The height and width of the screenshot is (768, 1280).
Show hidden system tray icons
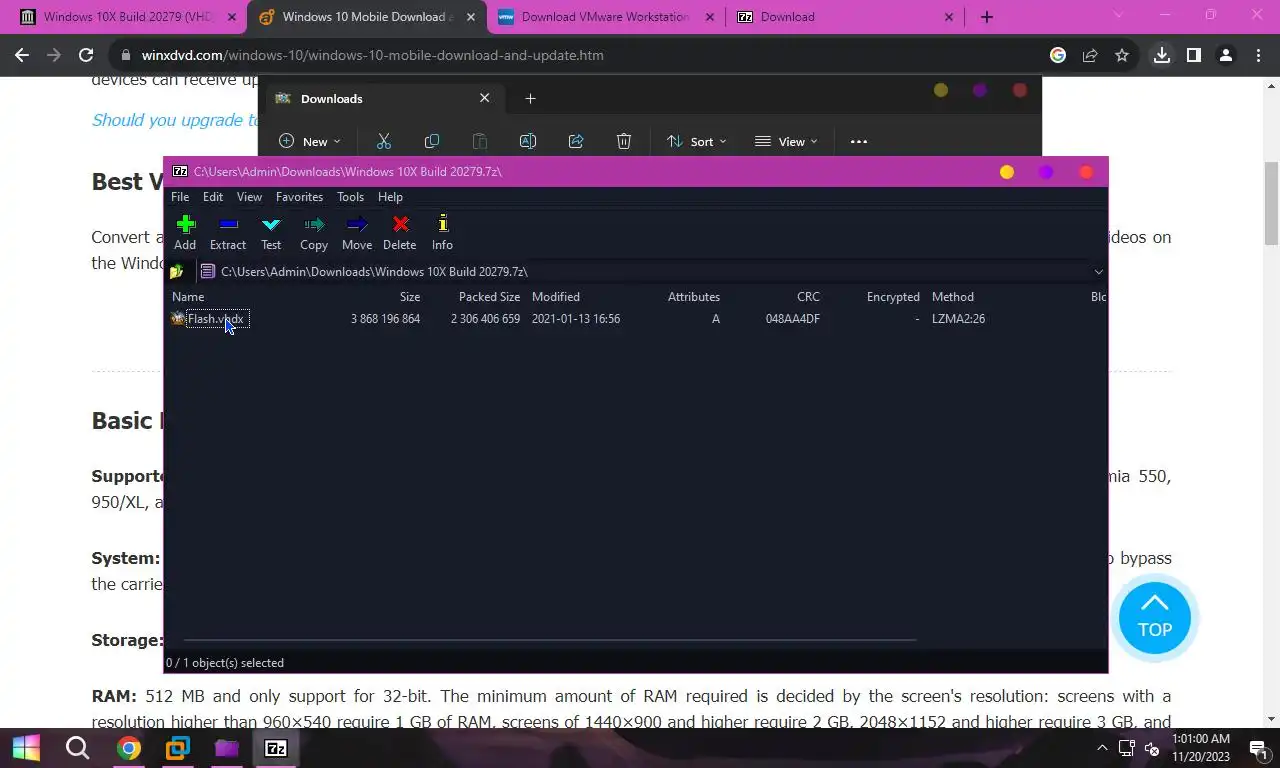pyautogui.click(x=1102, y=748)
